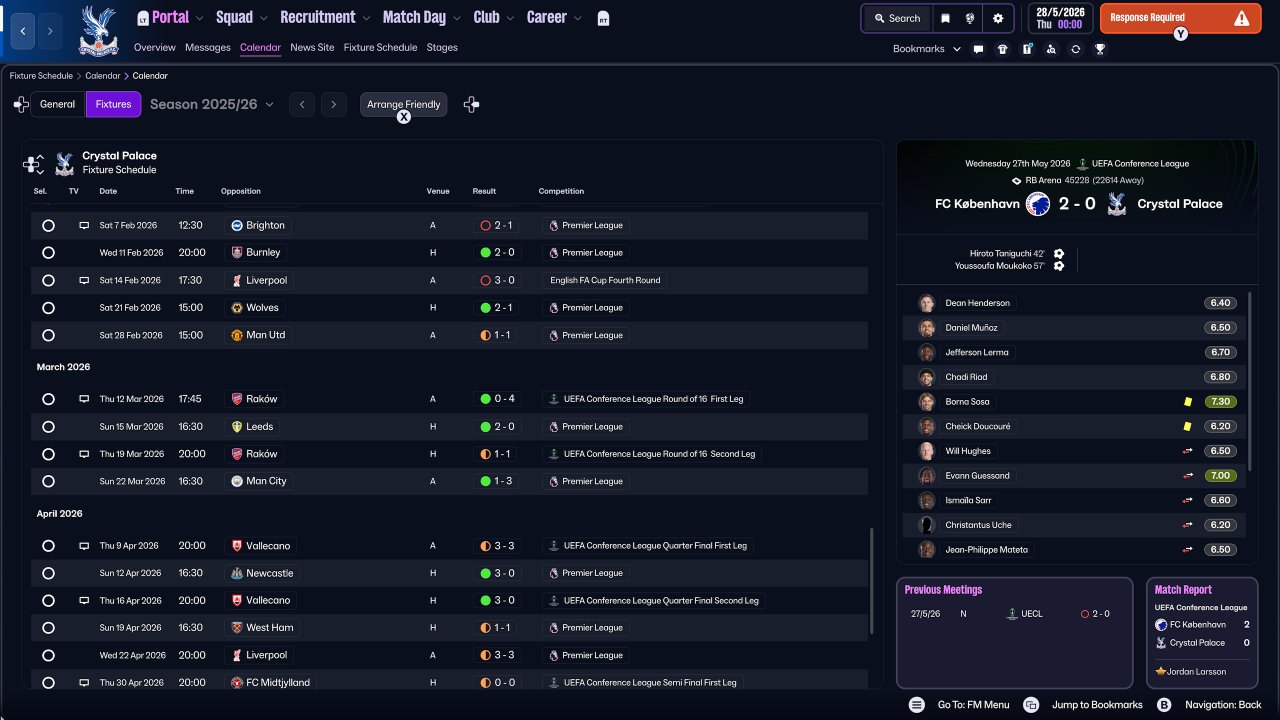Click the circular arrows transfer shortcut icon
This screenshot has height=720, width=1280.
(x=1075, y=49)
